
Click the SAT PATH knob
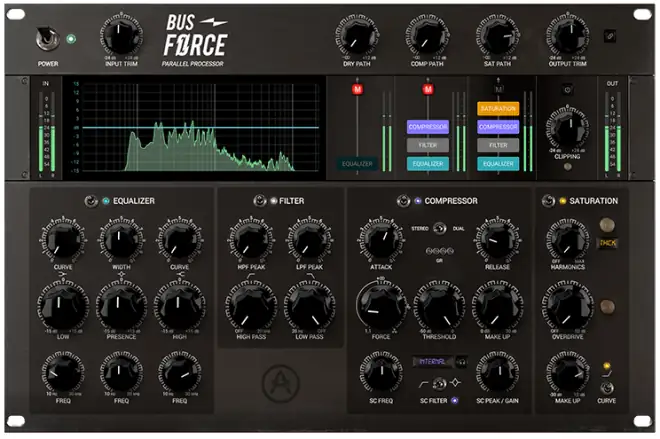coord(498,35)
